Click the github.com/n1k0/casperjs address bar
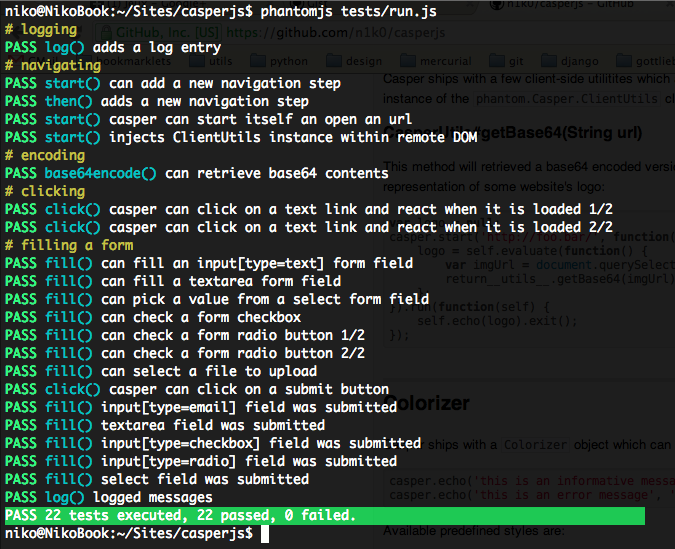Screen dimensions: 675x549 [336, 33]
